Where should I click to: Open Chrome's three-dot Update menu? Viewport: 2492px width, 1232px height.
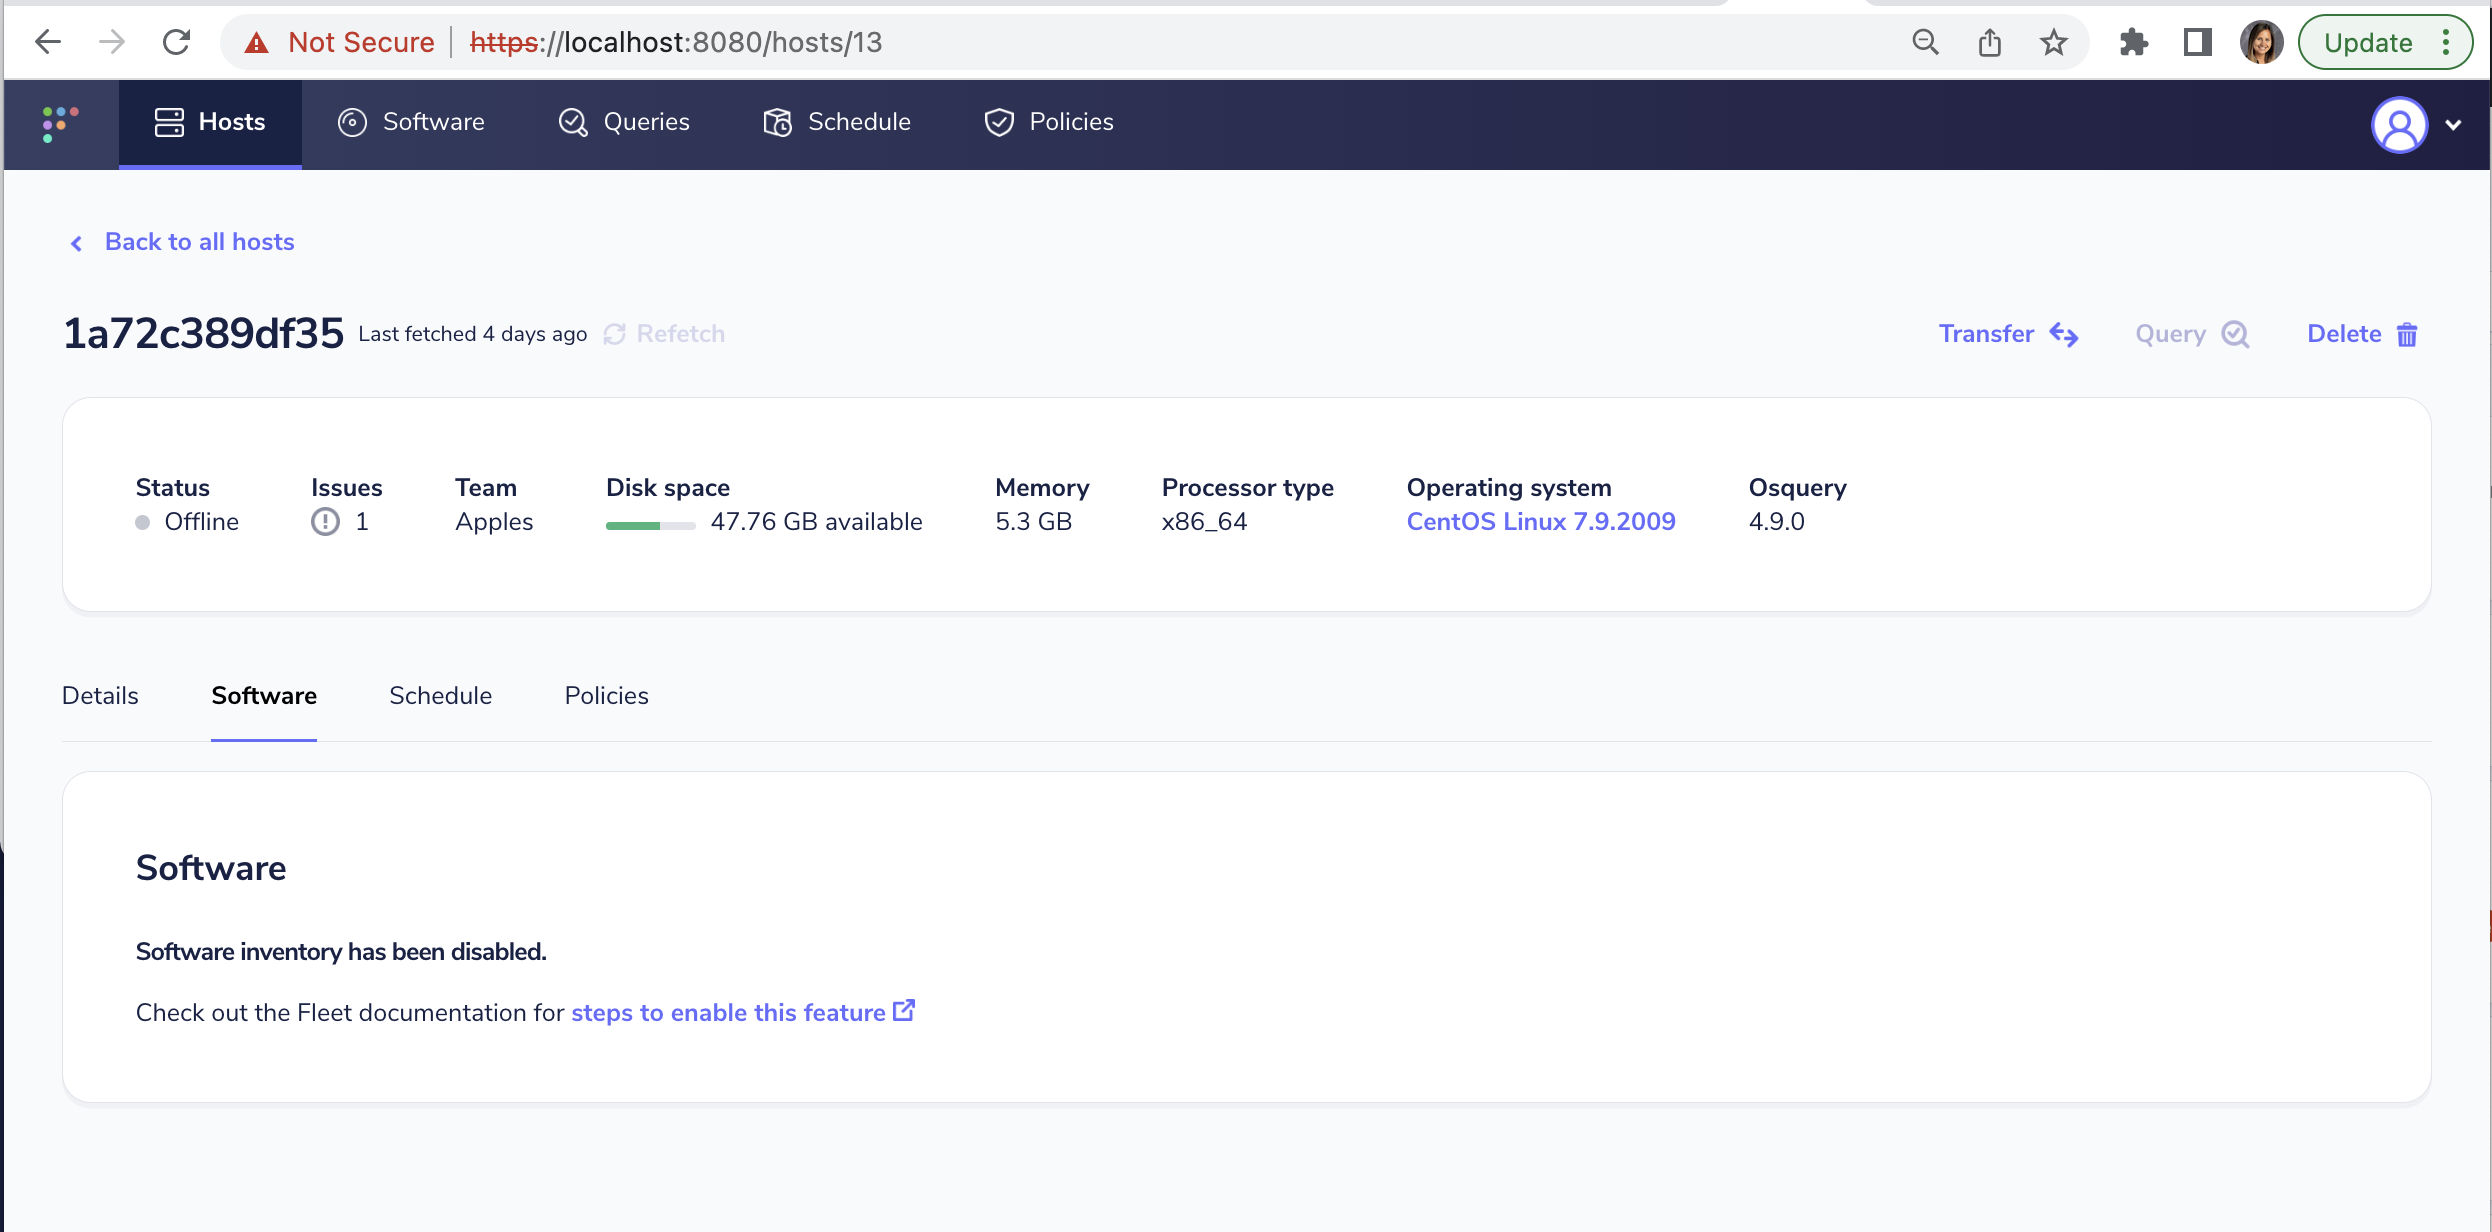pyautogui.click(x=2445, y=42)
